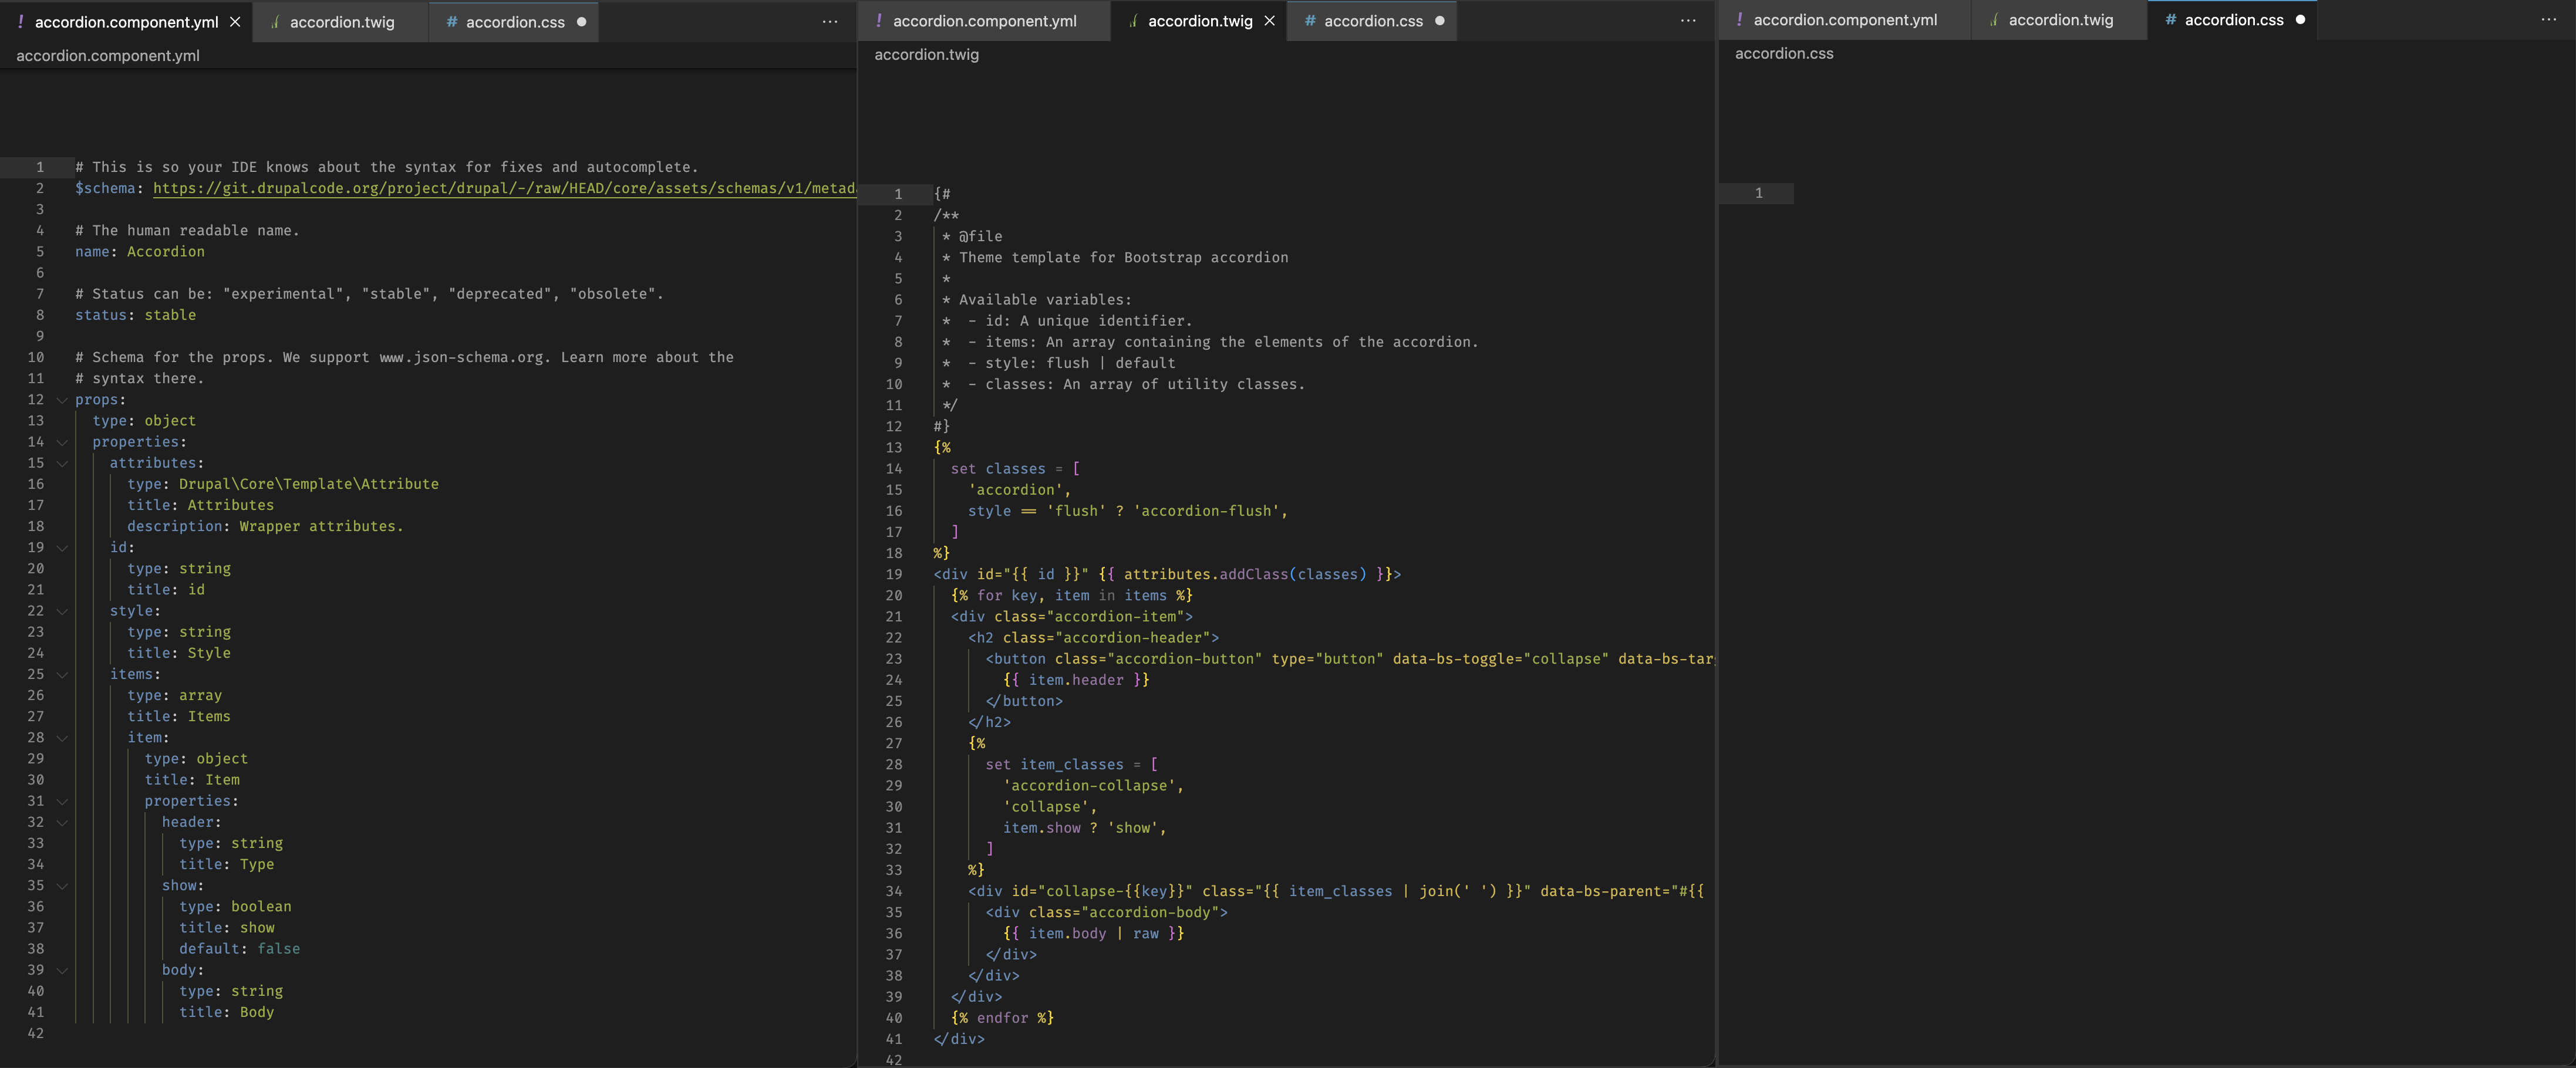Click accordion.css breadcrumb in right pane
Image resolution: width=2576 pixels, height=1068 pixels.
click(x=1783, y=53)
